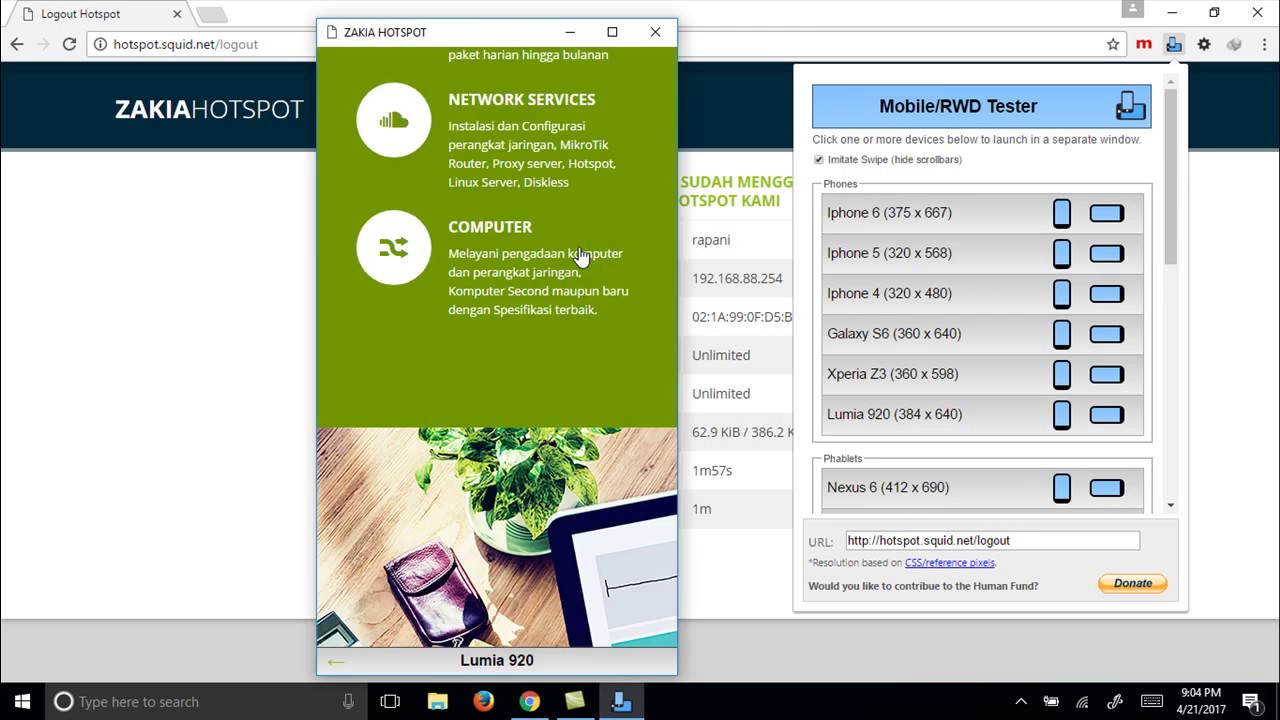Open Task View on the taskbar

click(x=390, y=702)
